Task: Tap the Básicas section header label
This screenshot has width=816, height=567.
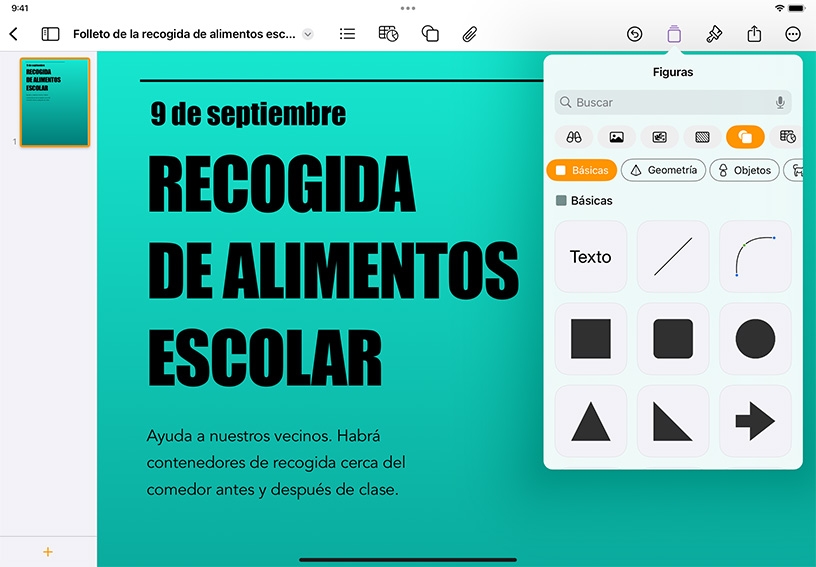Action: pyautogui.click(x=591, y=201)
